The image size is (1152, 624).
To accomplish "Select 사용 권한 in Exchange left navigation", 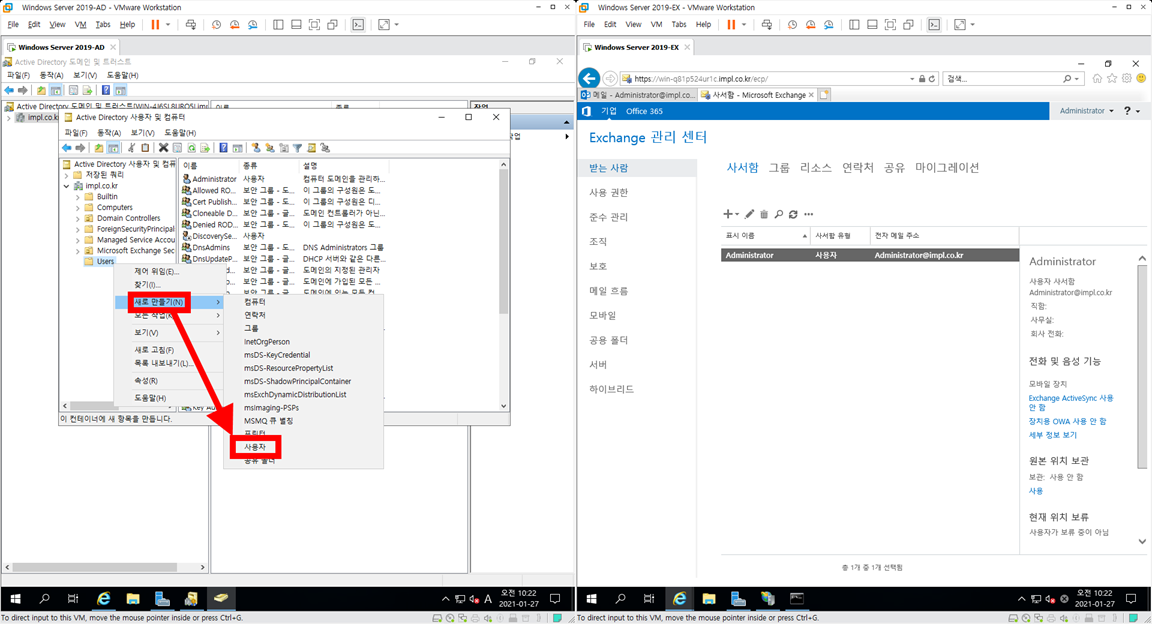I will tap(608, 193).
